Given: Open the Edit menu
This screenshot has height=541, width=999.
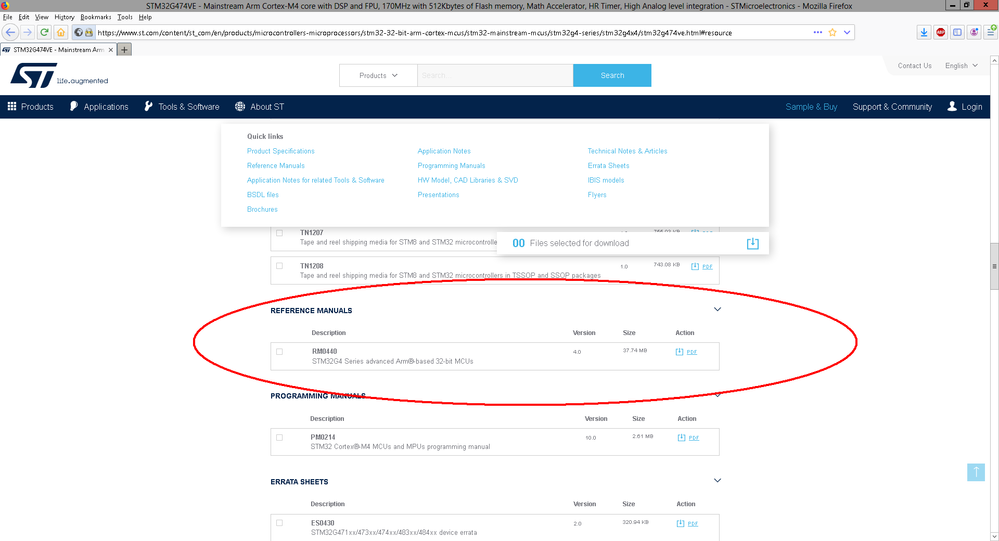Looking at the screenshot, I should 24,17.
